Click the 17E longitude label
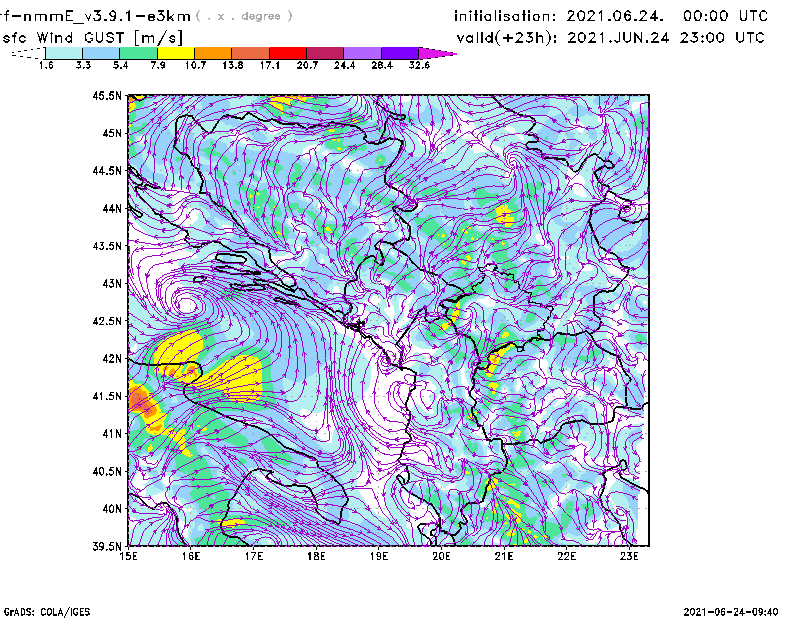 (x=254, y=556)
